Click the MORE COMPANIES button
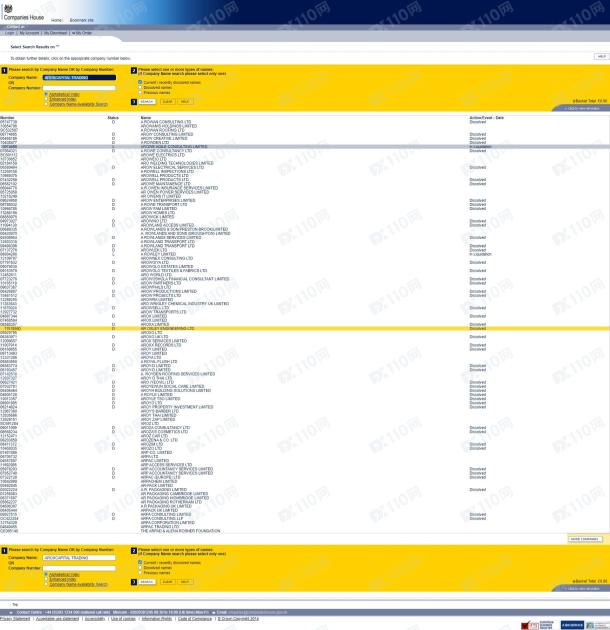The image size is (610, 630). click(x=585, y=539)
